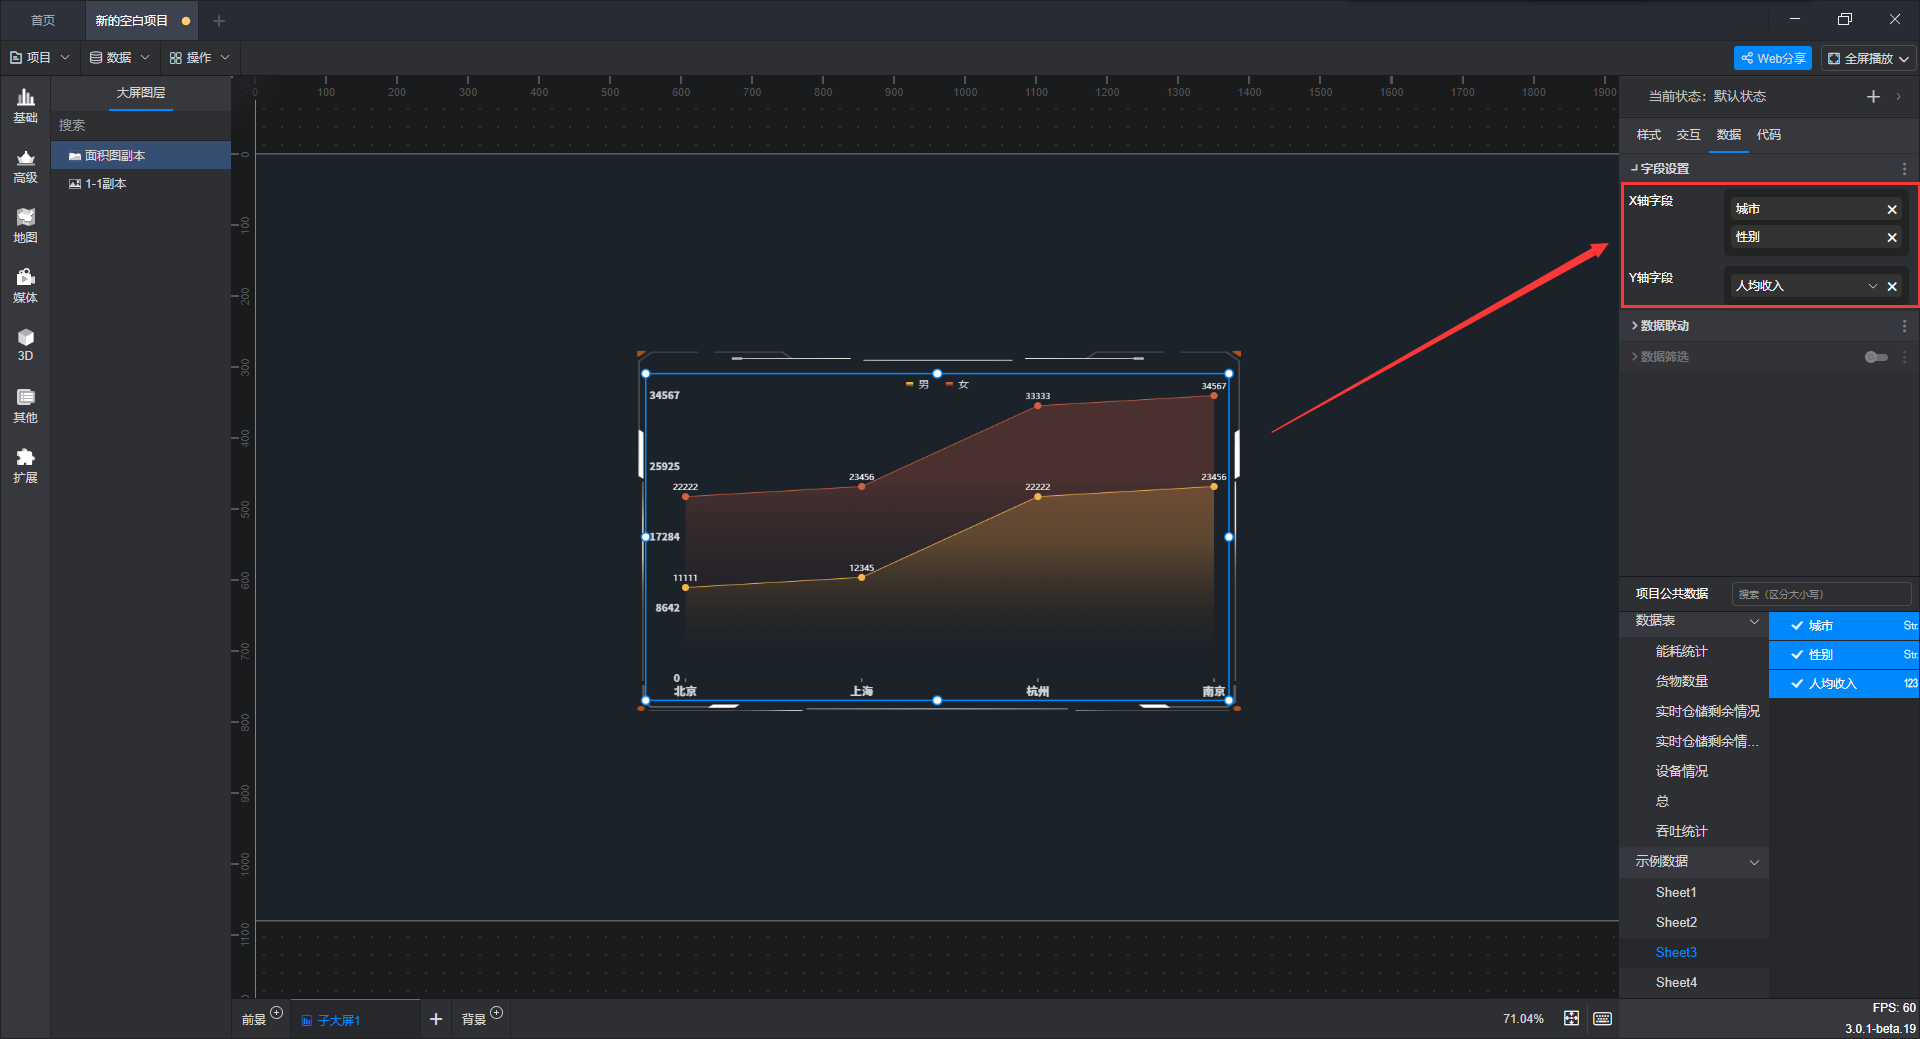Open the 项目 menu
Image resolution: width=1920 pixels, height=1039 pixels.
pos(40,58)
